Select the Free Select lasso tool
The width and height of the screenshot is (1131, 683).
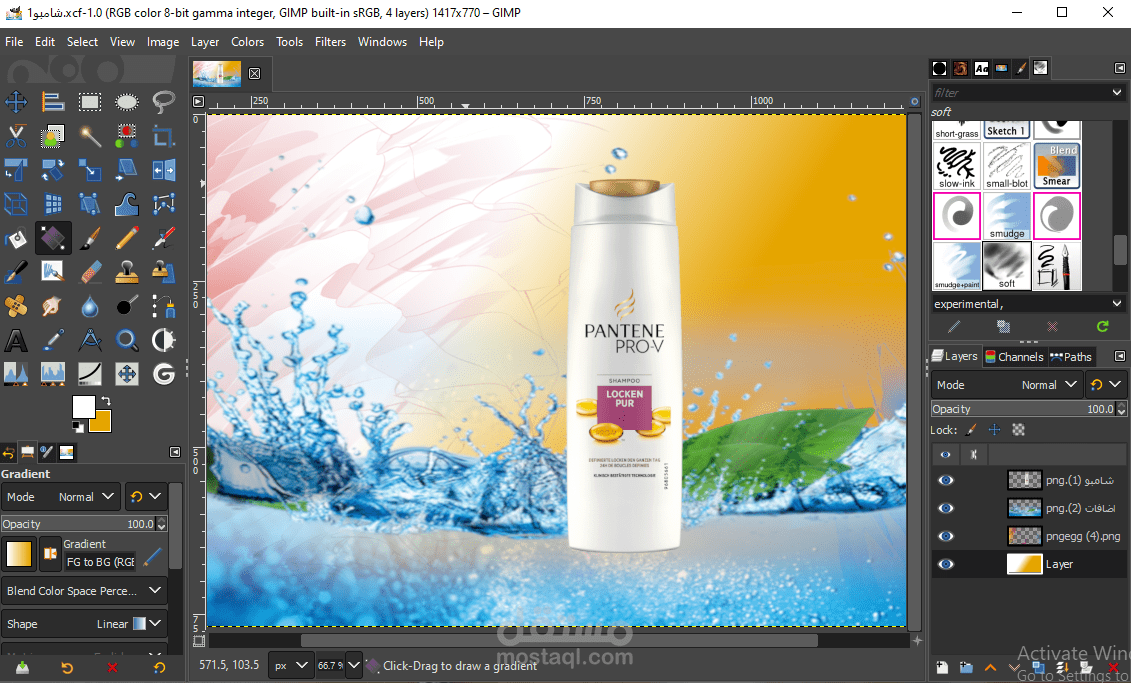click(164, 102)
